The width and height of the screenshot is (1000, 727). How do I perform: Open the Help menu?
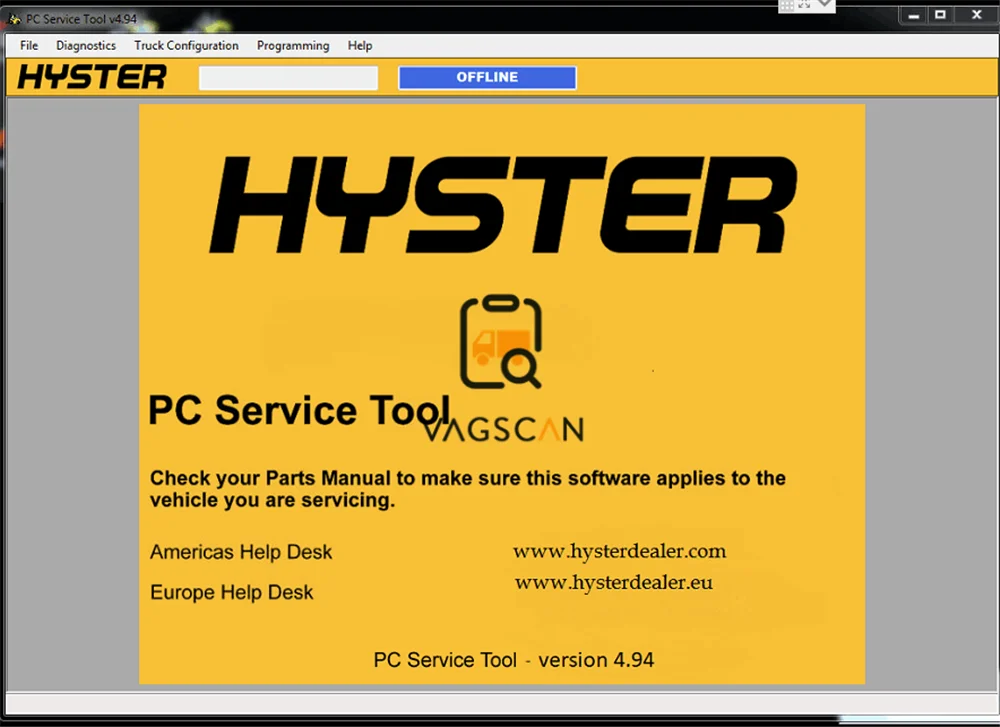pyautogui.click(x=360, y=45)
